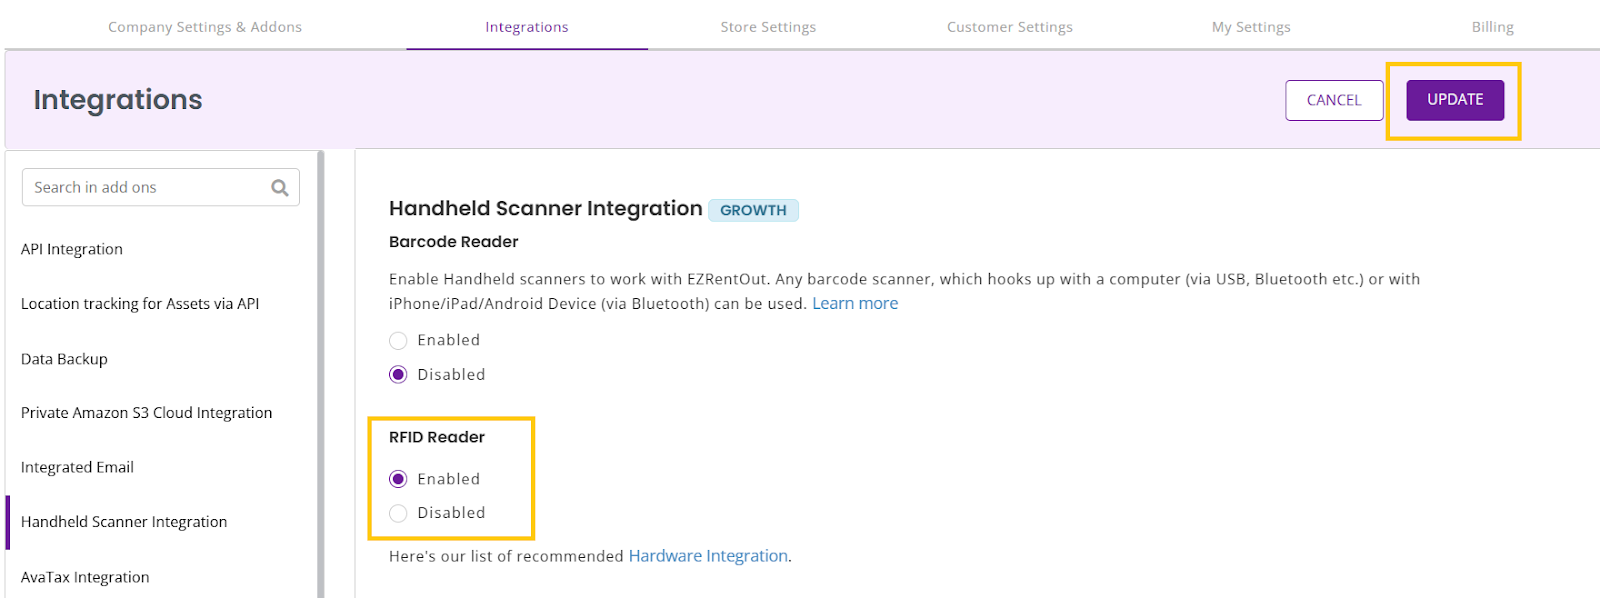Open the Billing tab
The width and height of the screenshot is (1600, 598).
pos(1492,27)
